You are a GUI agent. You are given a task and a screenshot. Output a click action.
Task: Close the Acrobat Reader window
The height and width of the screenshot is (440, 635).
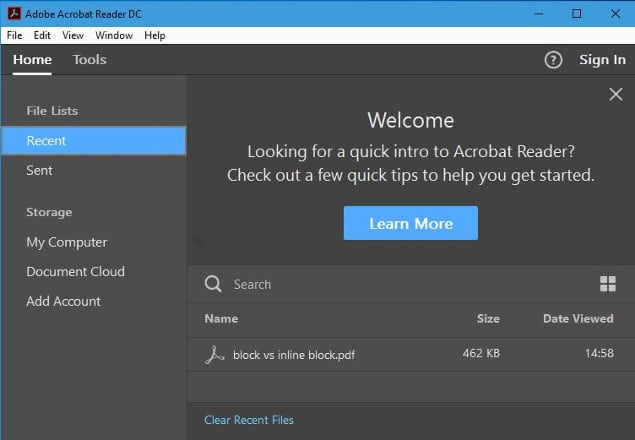615,14
